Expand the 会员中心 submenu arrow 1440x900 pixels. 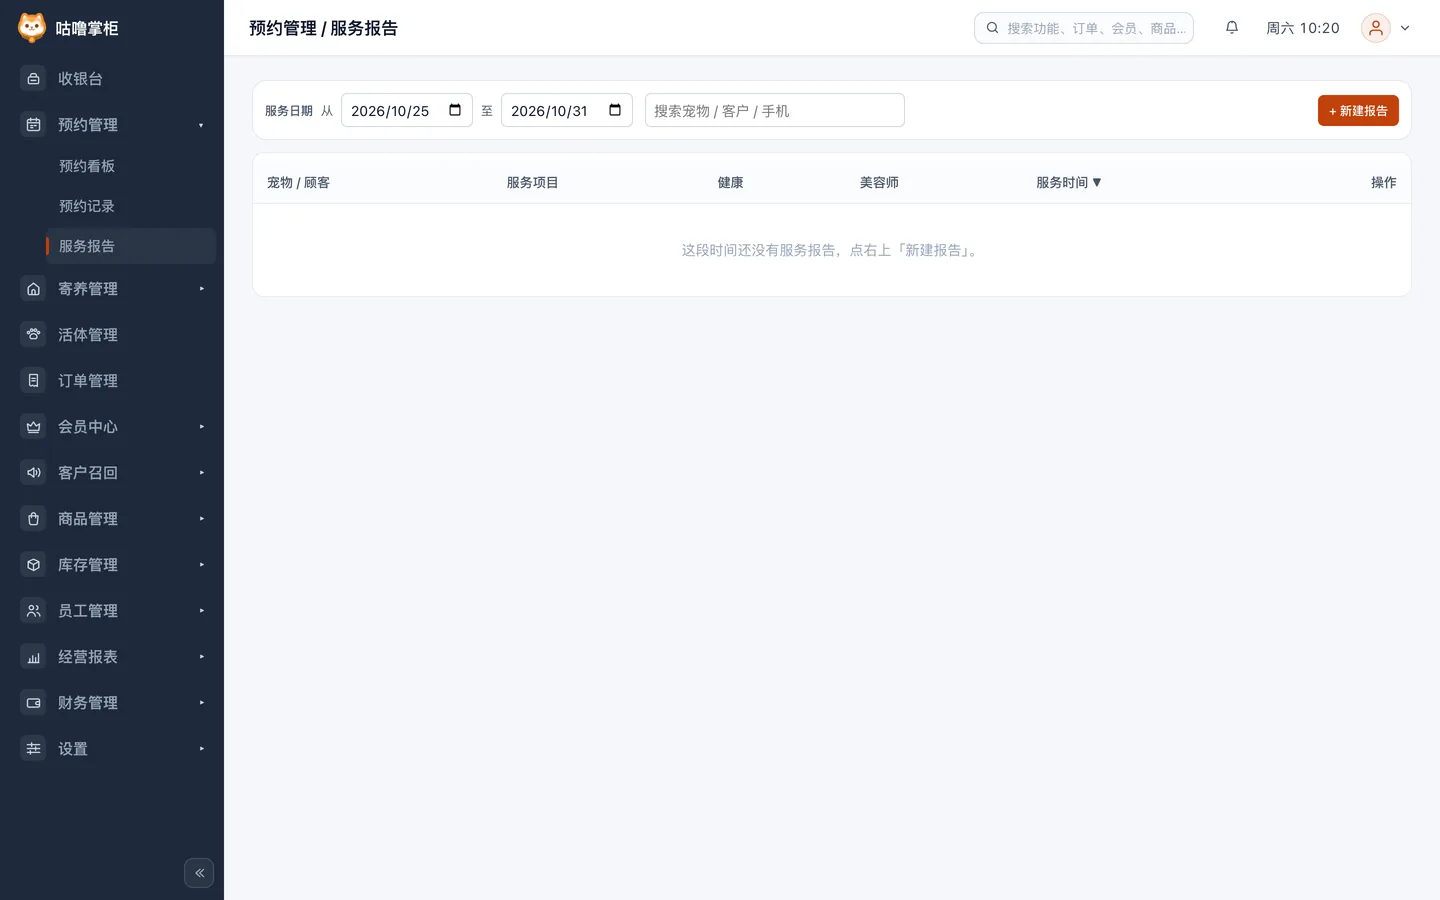coord(201,427)
